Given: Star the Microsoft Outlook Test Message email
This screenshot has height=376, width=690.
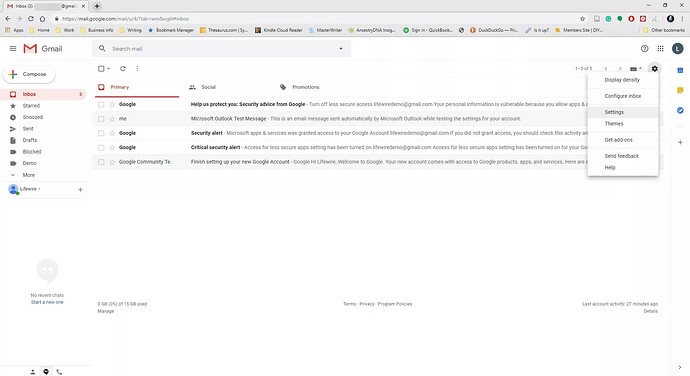Looking at the screenshot, I should click(112, 119).
